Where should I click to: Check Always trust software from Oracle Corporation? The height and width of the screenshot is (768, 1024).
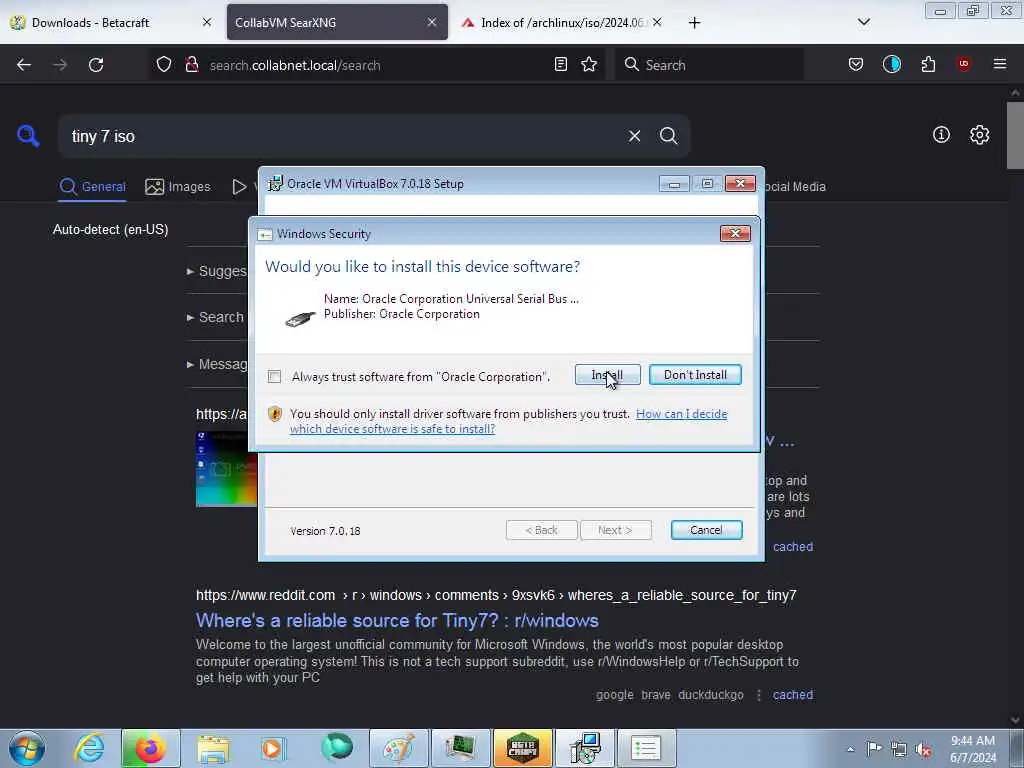click(x=274, y=377)
